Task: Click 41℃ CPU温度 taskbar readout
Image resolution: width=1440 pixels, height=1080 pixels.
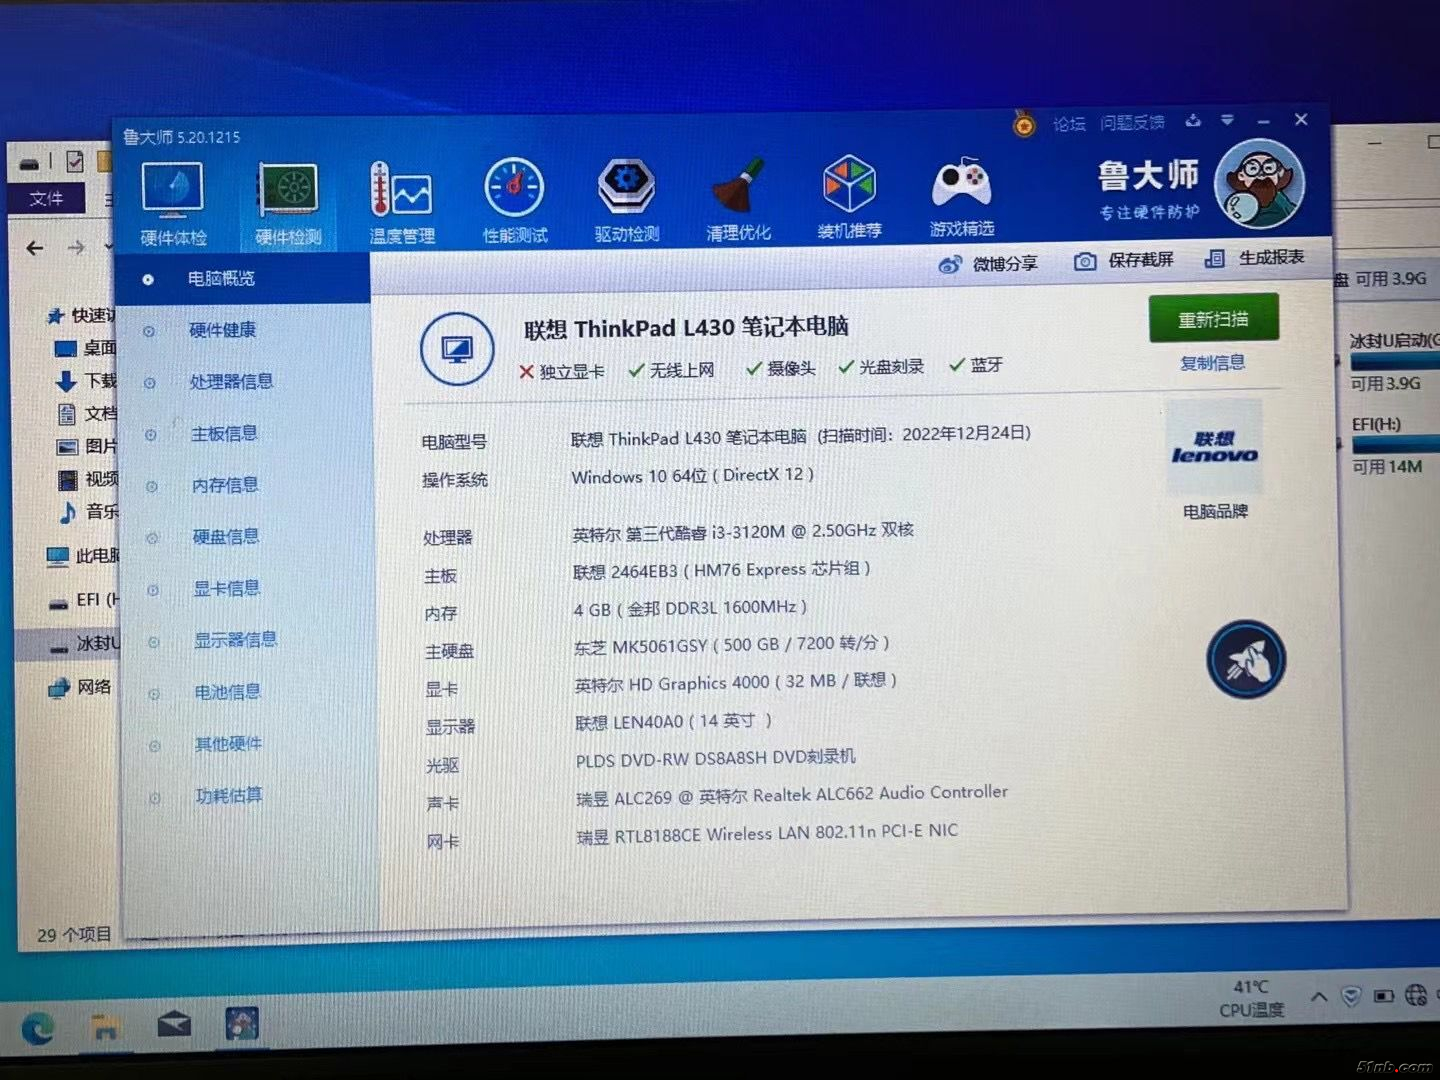Action: [x=1251, y=998]
